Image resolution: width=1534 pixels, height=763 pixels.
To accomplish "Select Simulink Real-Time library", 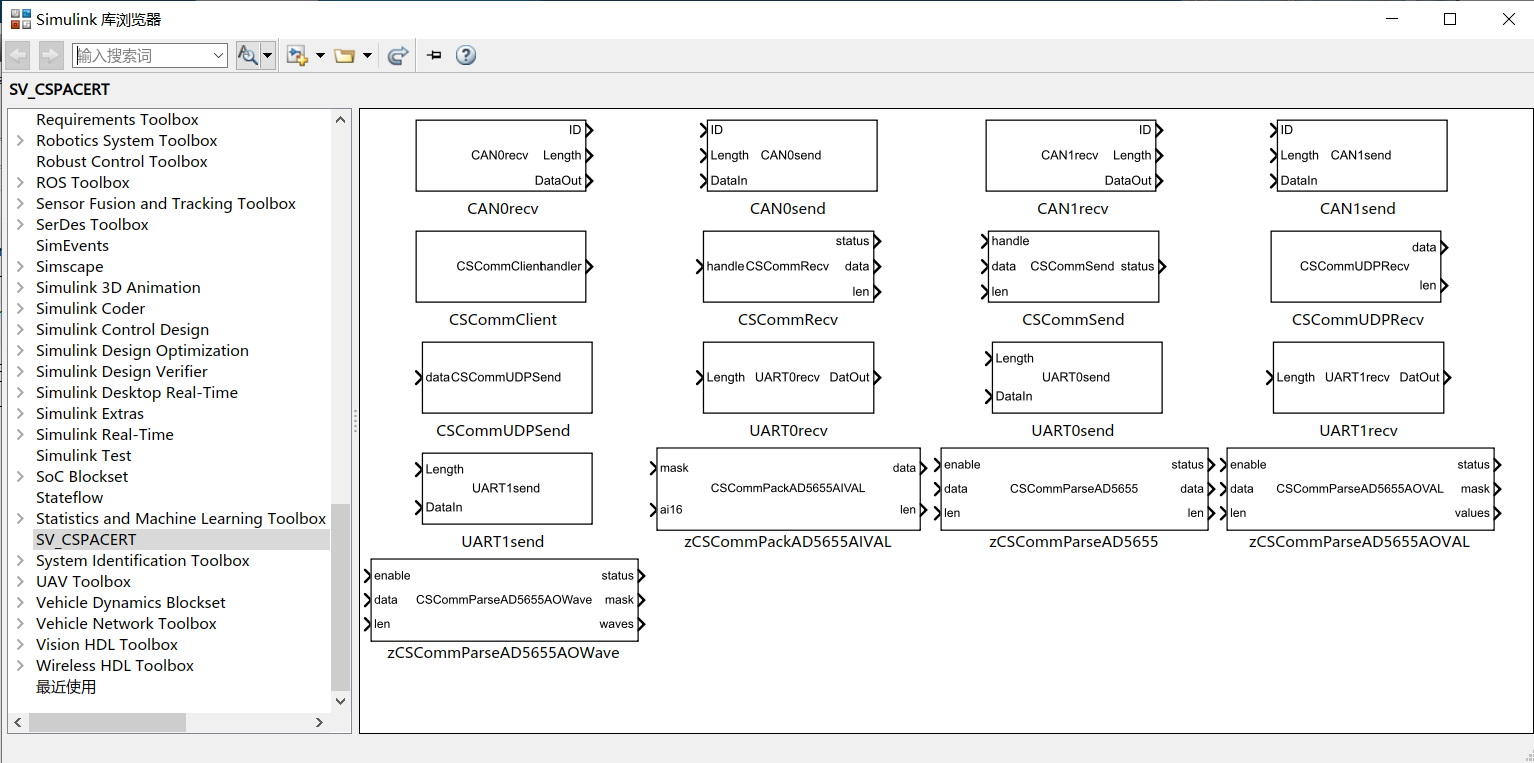I will 105,435.
